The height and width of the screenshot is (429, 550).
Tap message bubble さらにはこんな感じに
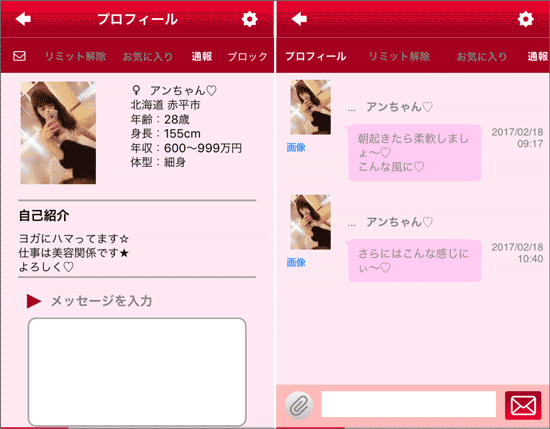click(x=414, y=261)
